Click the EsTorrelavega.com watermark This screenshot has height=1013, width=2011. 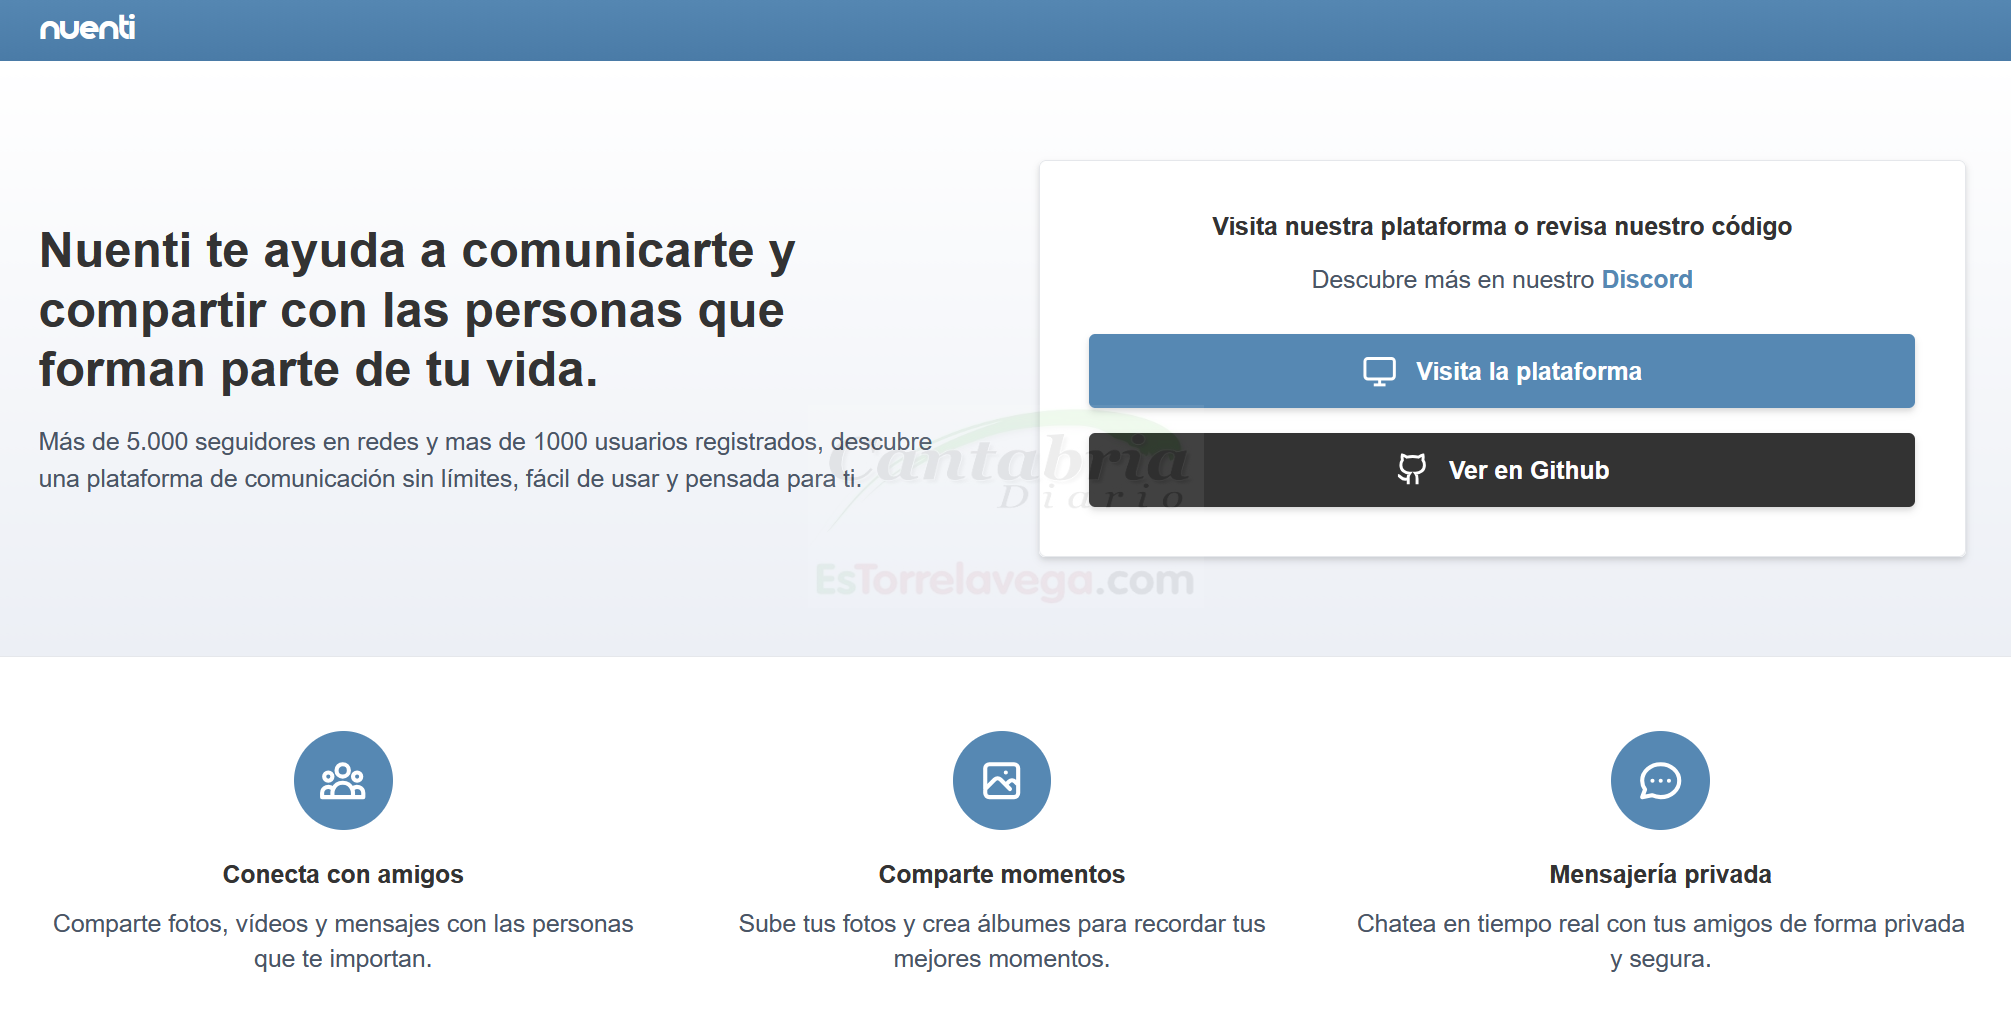[x=1004, y=580]
